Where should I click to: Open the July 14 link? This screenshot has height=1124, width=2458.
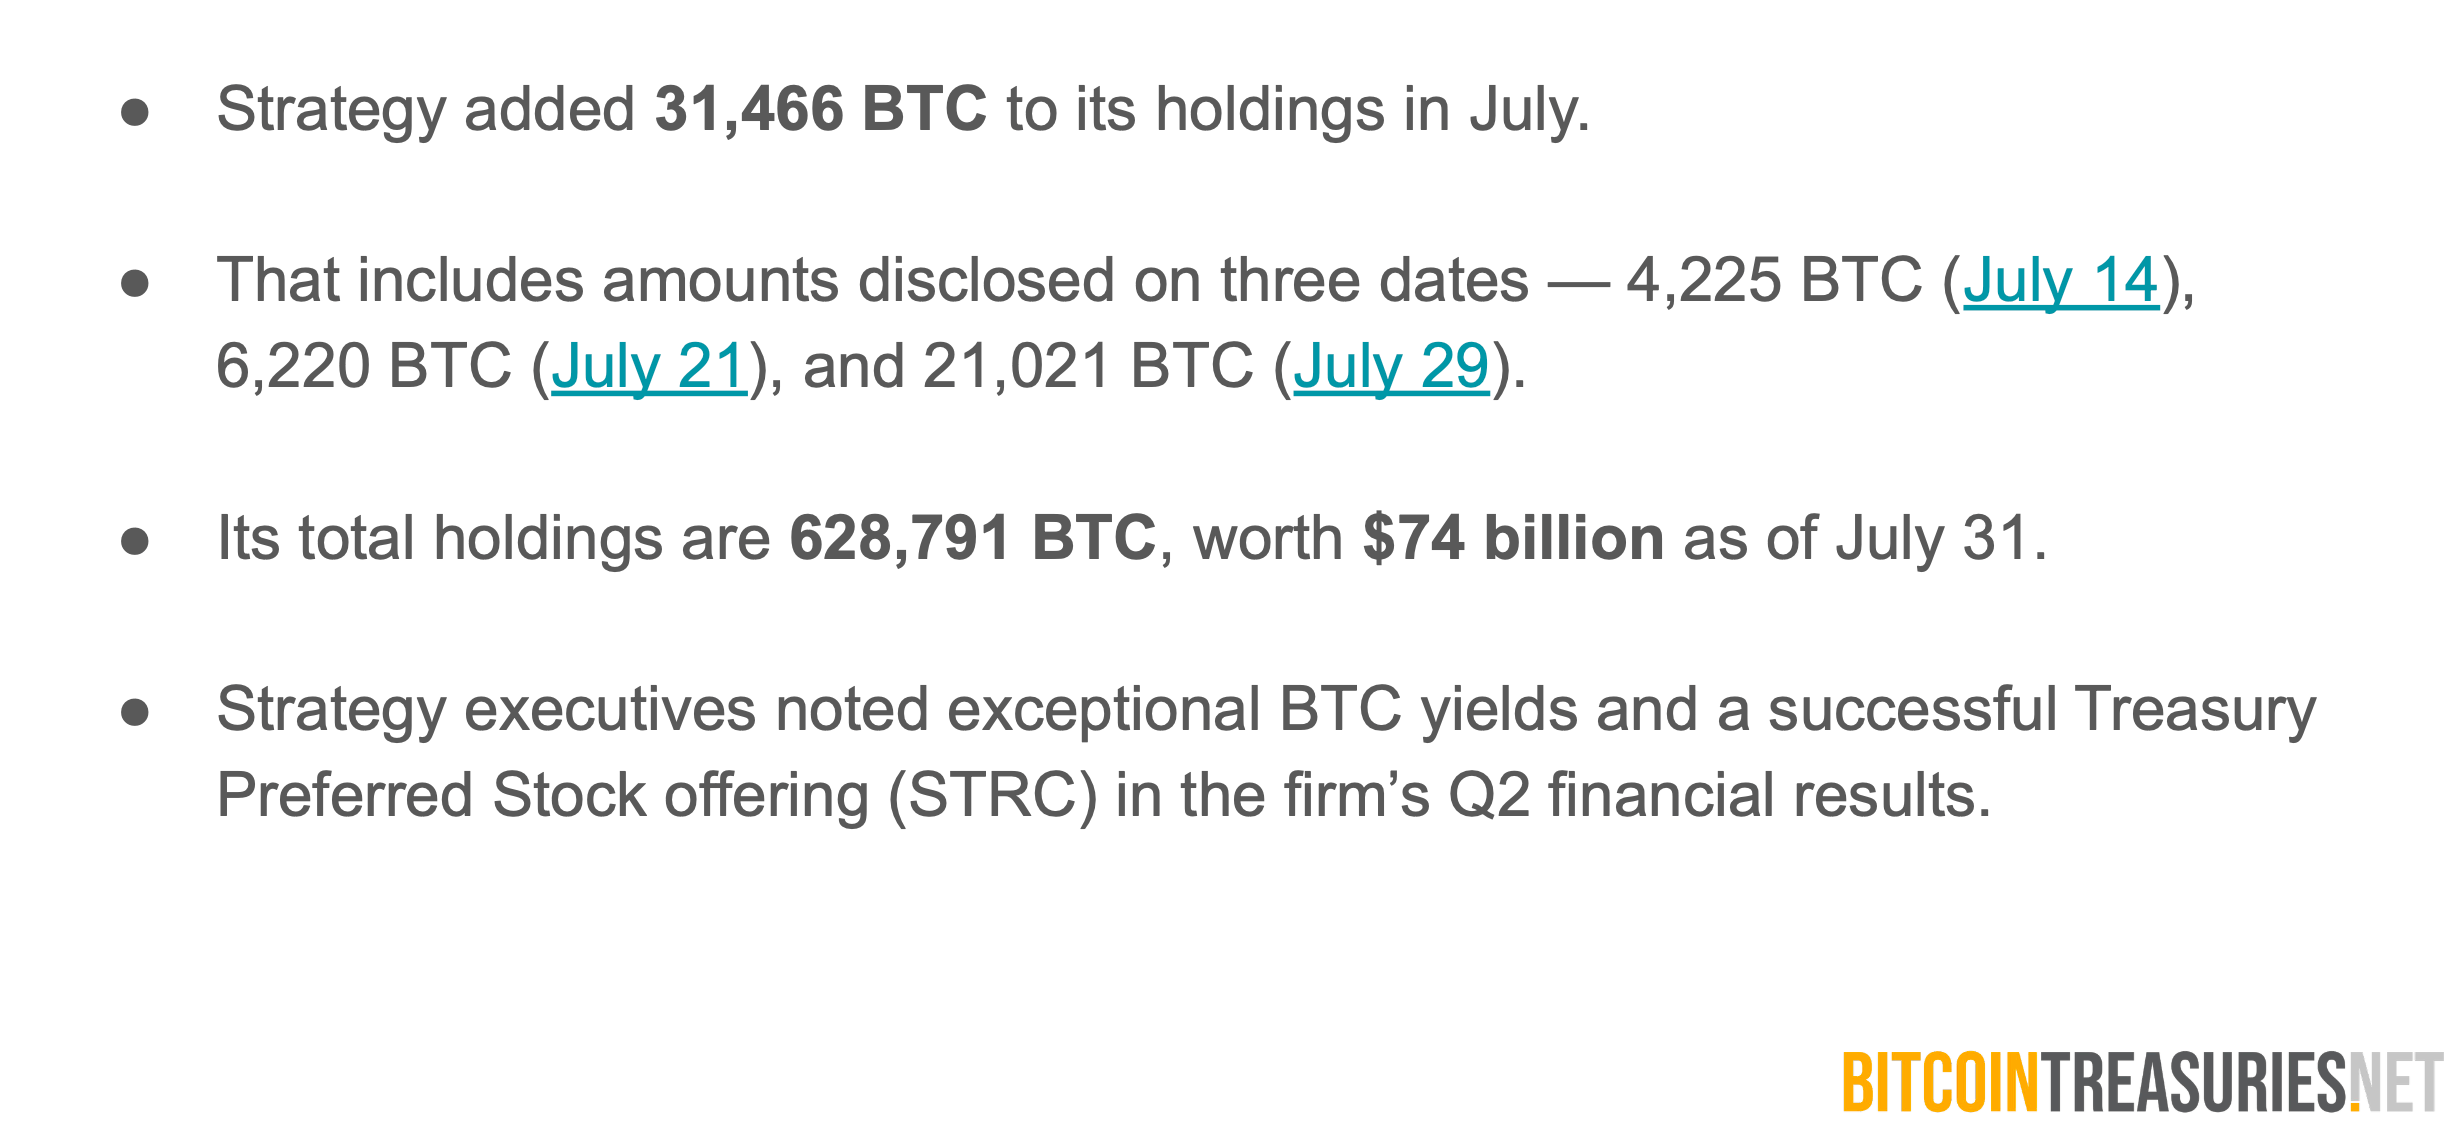2060,281
